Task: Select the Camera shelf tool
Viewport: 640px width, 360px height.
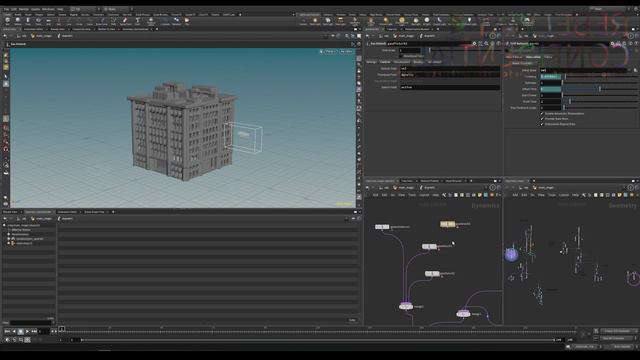Action: pos(303,21)
